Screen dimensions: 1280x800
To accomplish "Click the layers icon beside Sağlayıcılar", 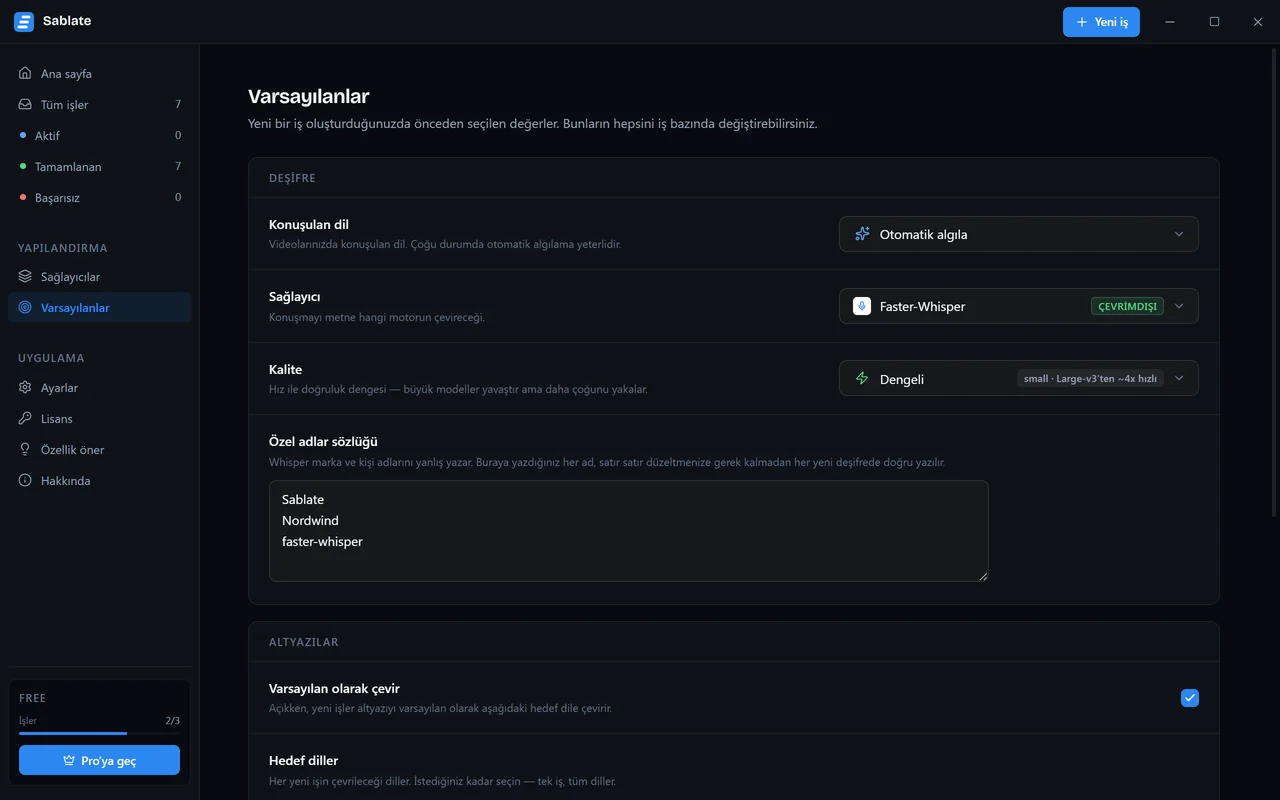I will 25,276.
